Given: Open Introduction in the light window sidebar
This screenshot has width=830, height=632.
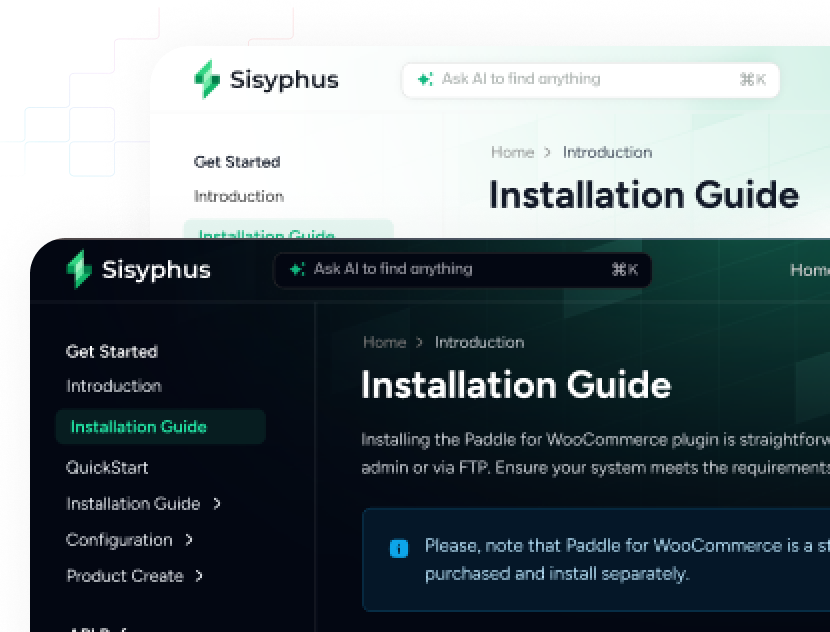Looking at the screenshot, I should [x=239, y=196].
